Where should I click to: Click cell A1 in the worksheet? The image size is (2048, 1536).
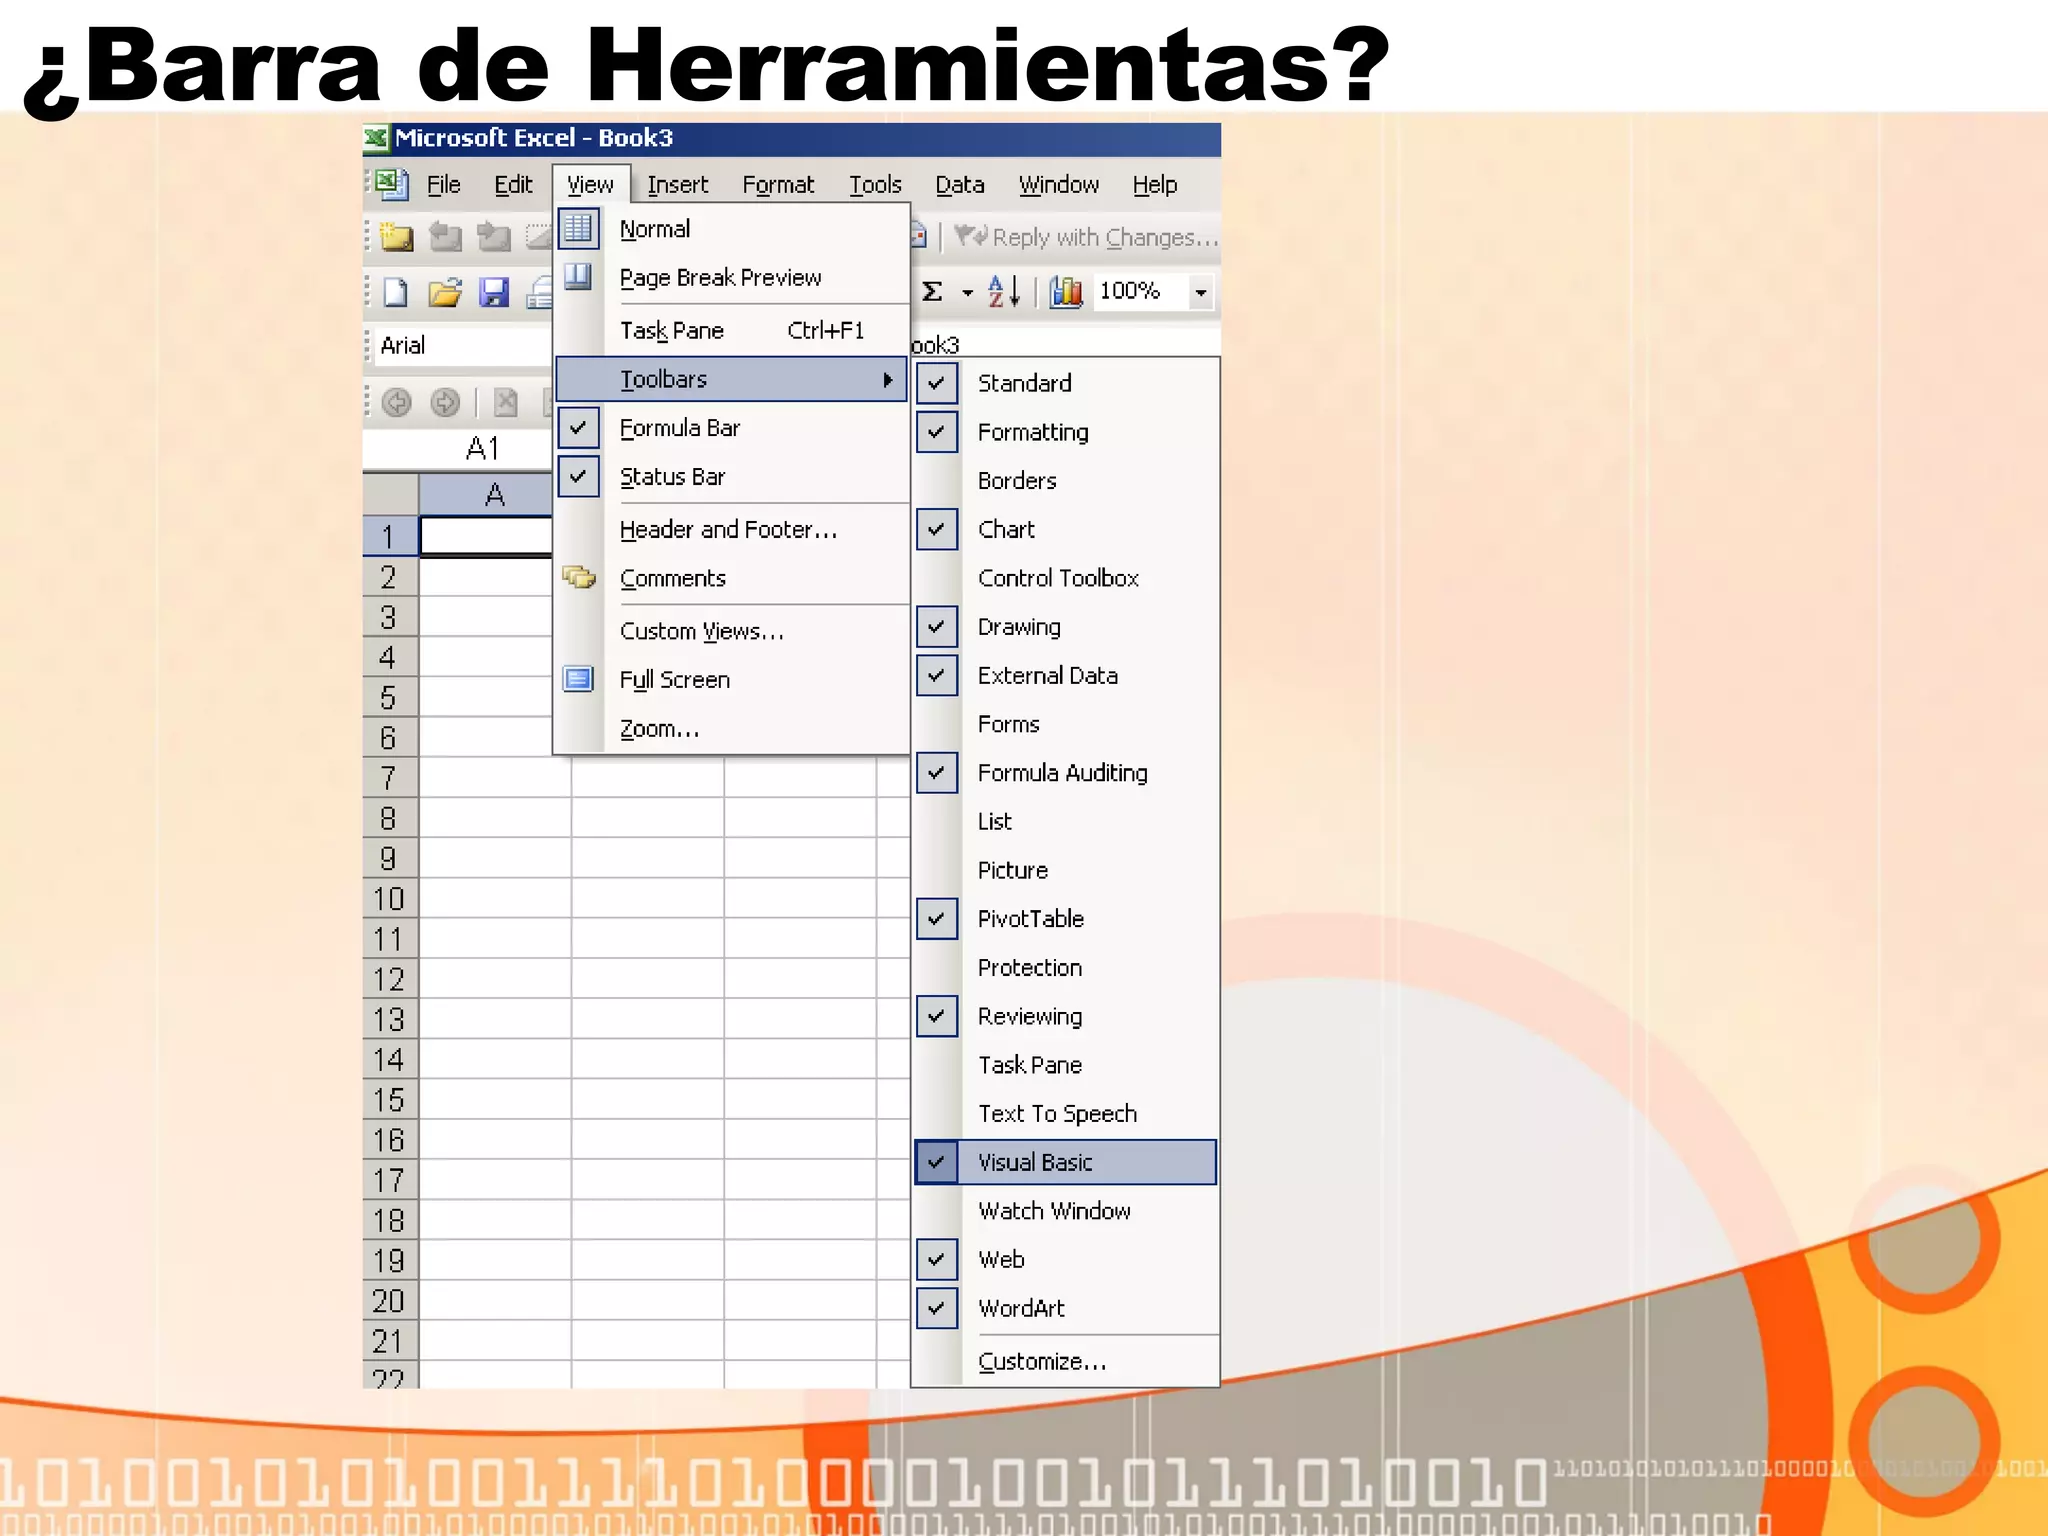pos(486,536)
